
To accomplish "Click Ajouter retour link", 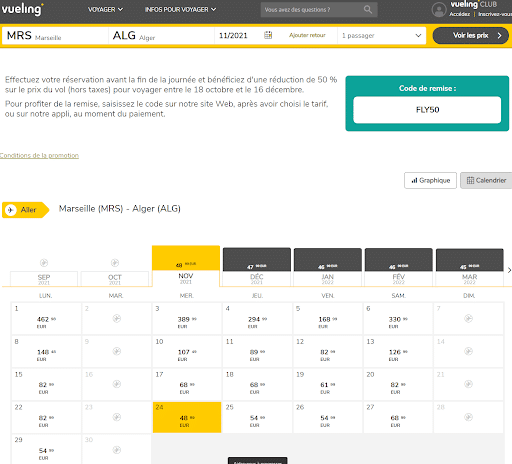I will click(307, 35).
